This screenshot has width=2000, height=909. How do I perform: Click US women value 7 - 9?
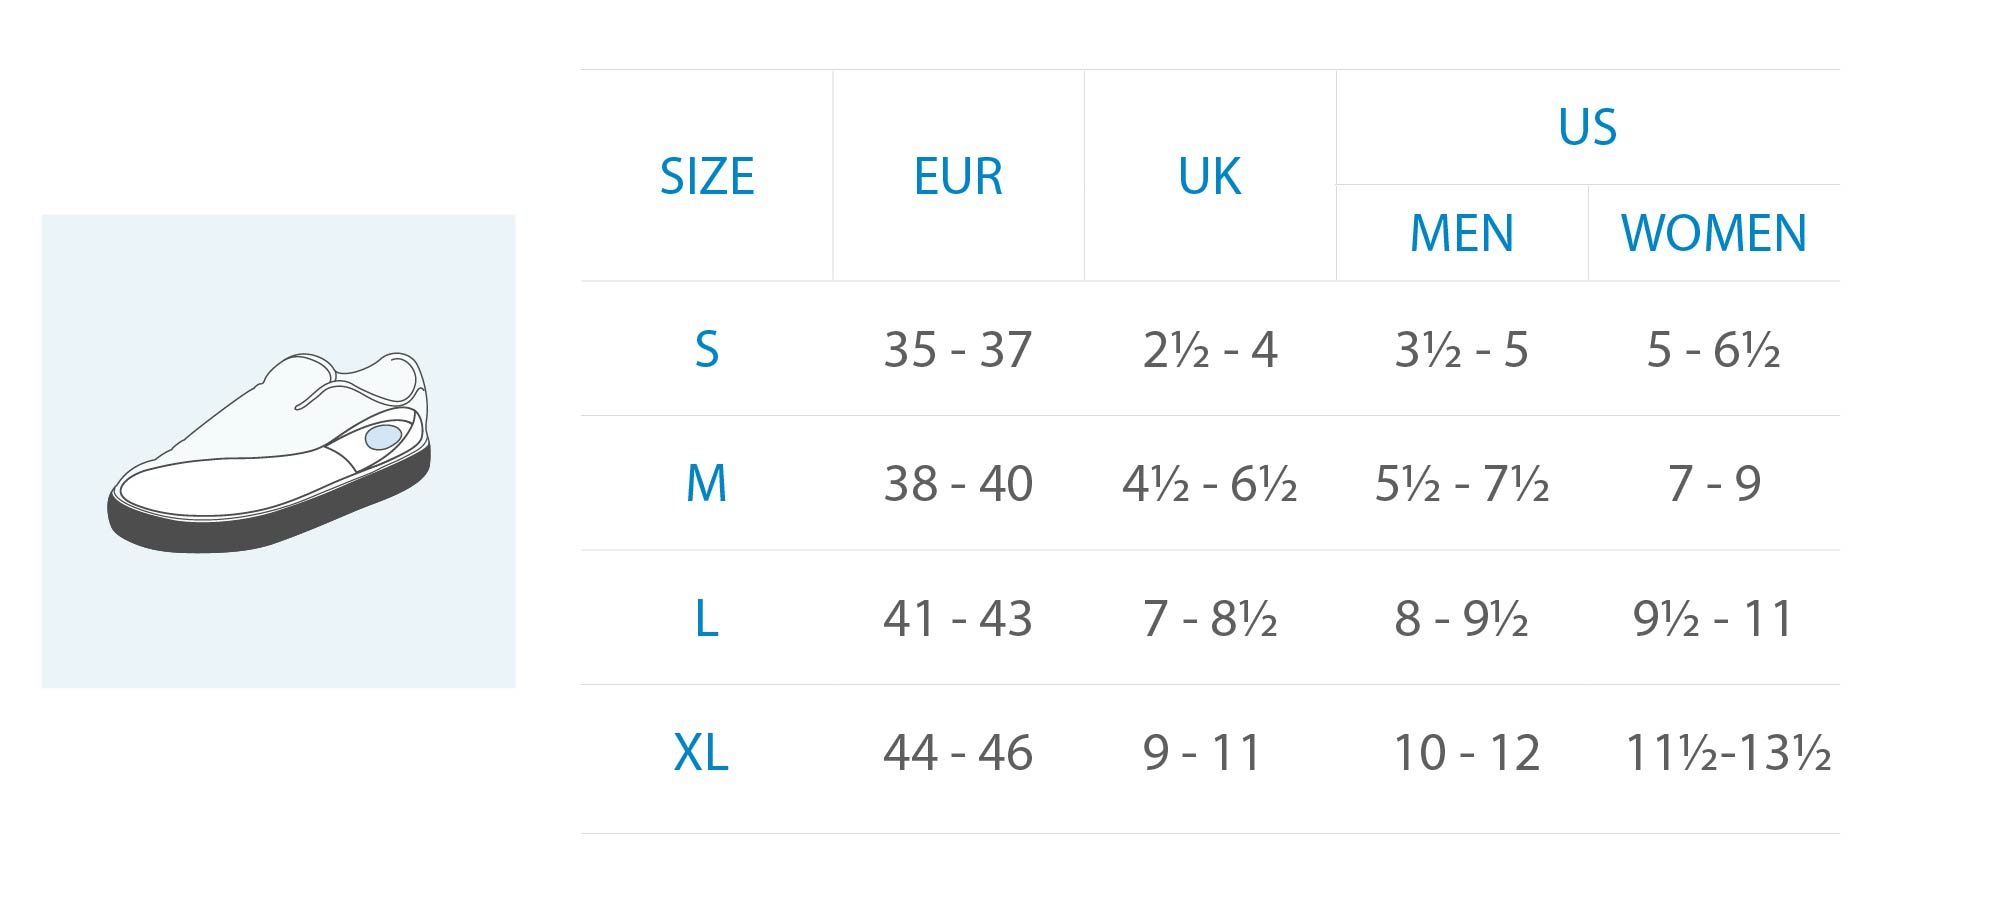(x=1714, y=484)
